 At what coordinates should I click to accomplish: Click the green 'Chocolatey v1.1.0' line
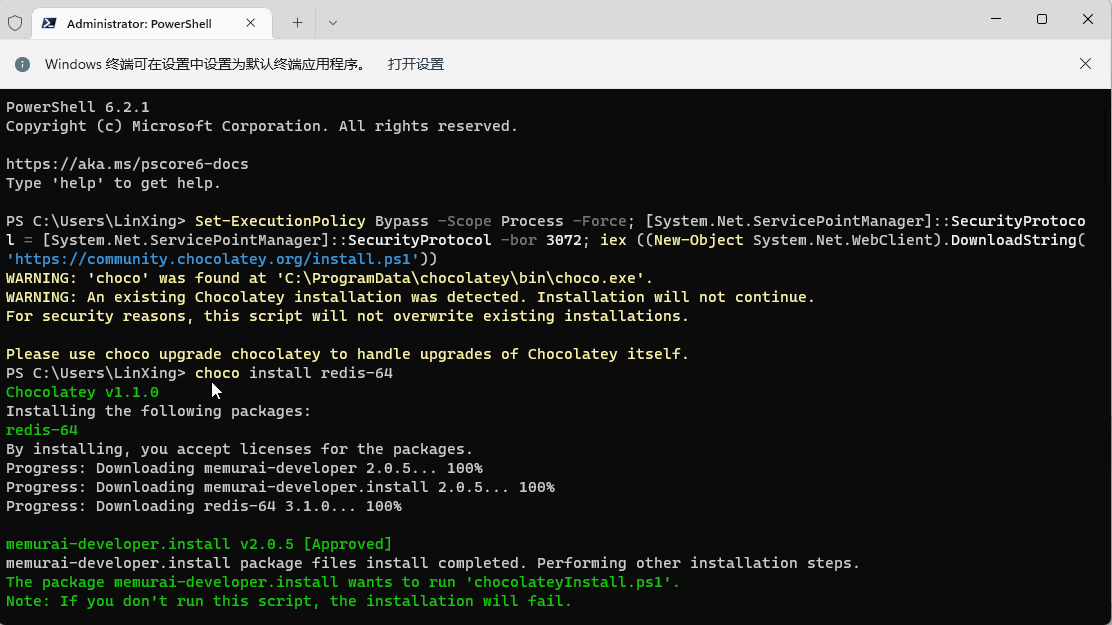tap(82, 392)
